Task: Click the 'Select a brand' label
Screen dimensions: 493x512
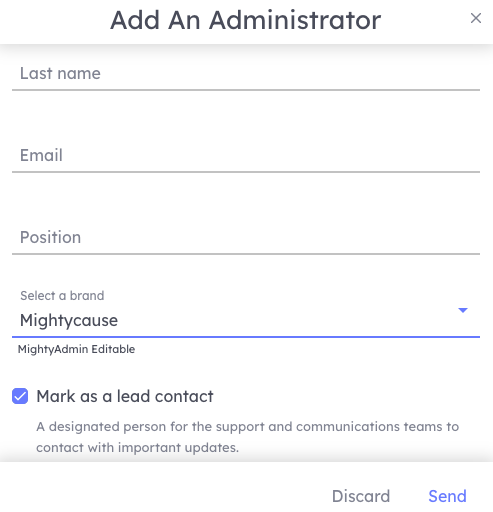Action: pos(62,296)
